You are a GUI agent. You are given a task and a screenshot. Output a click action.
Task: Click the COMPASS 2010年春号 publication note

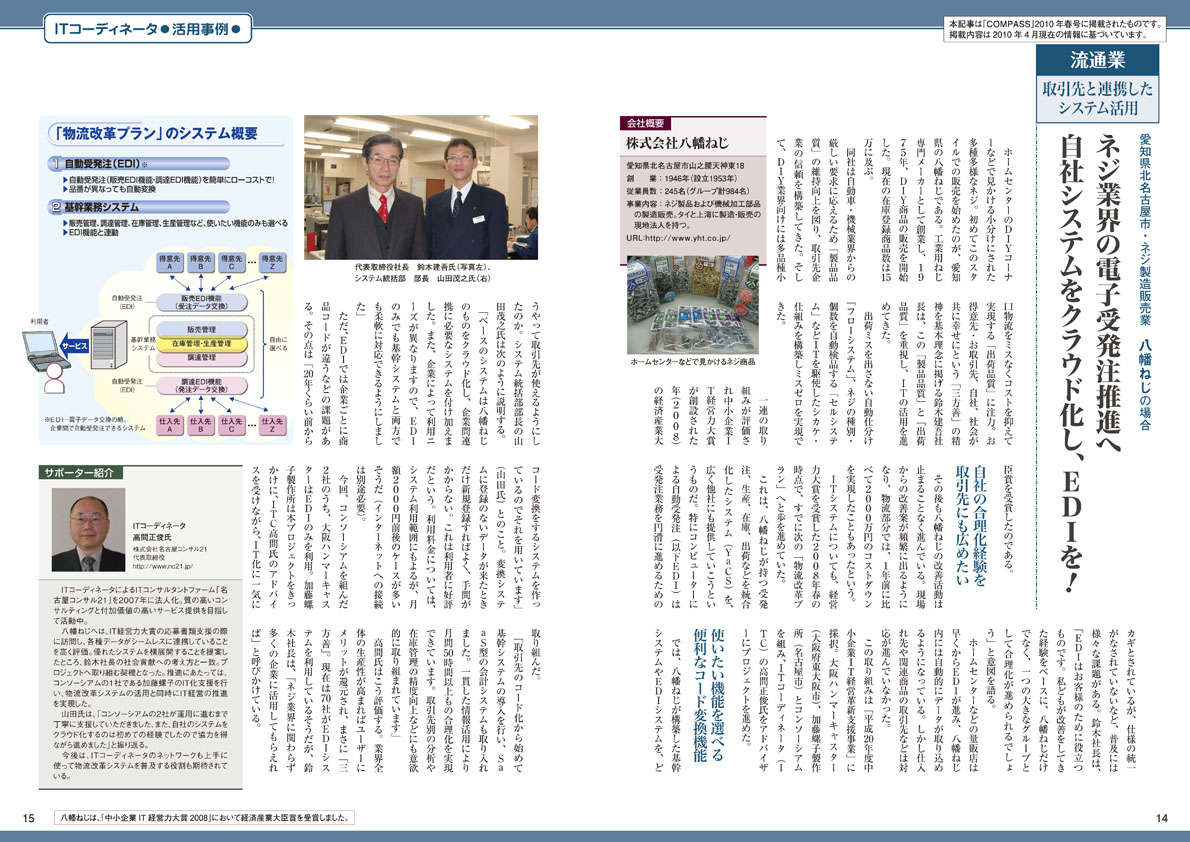coord(1056,30)
